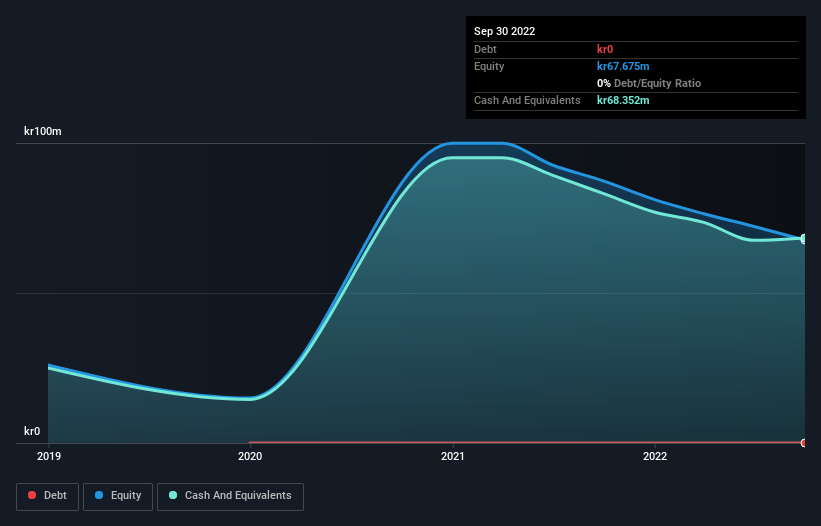Toggle the Debt series legend button
The height and width of the screenshot is (526, 821).
pos(47,496)
